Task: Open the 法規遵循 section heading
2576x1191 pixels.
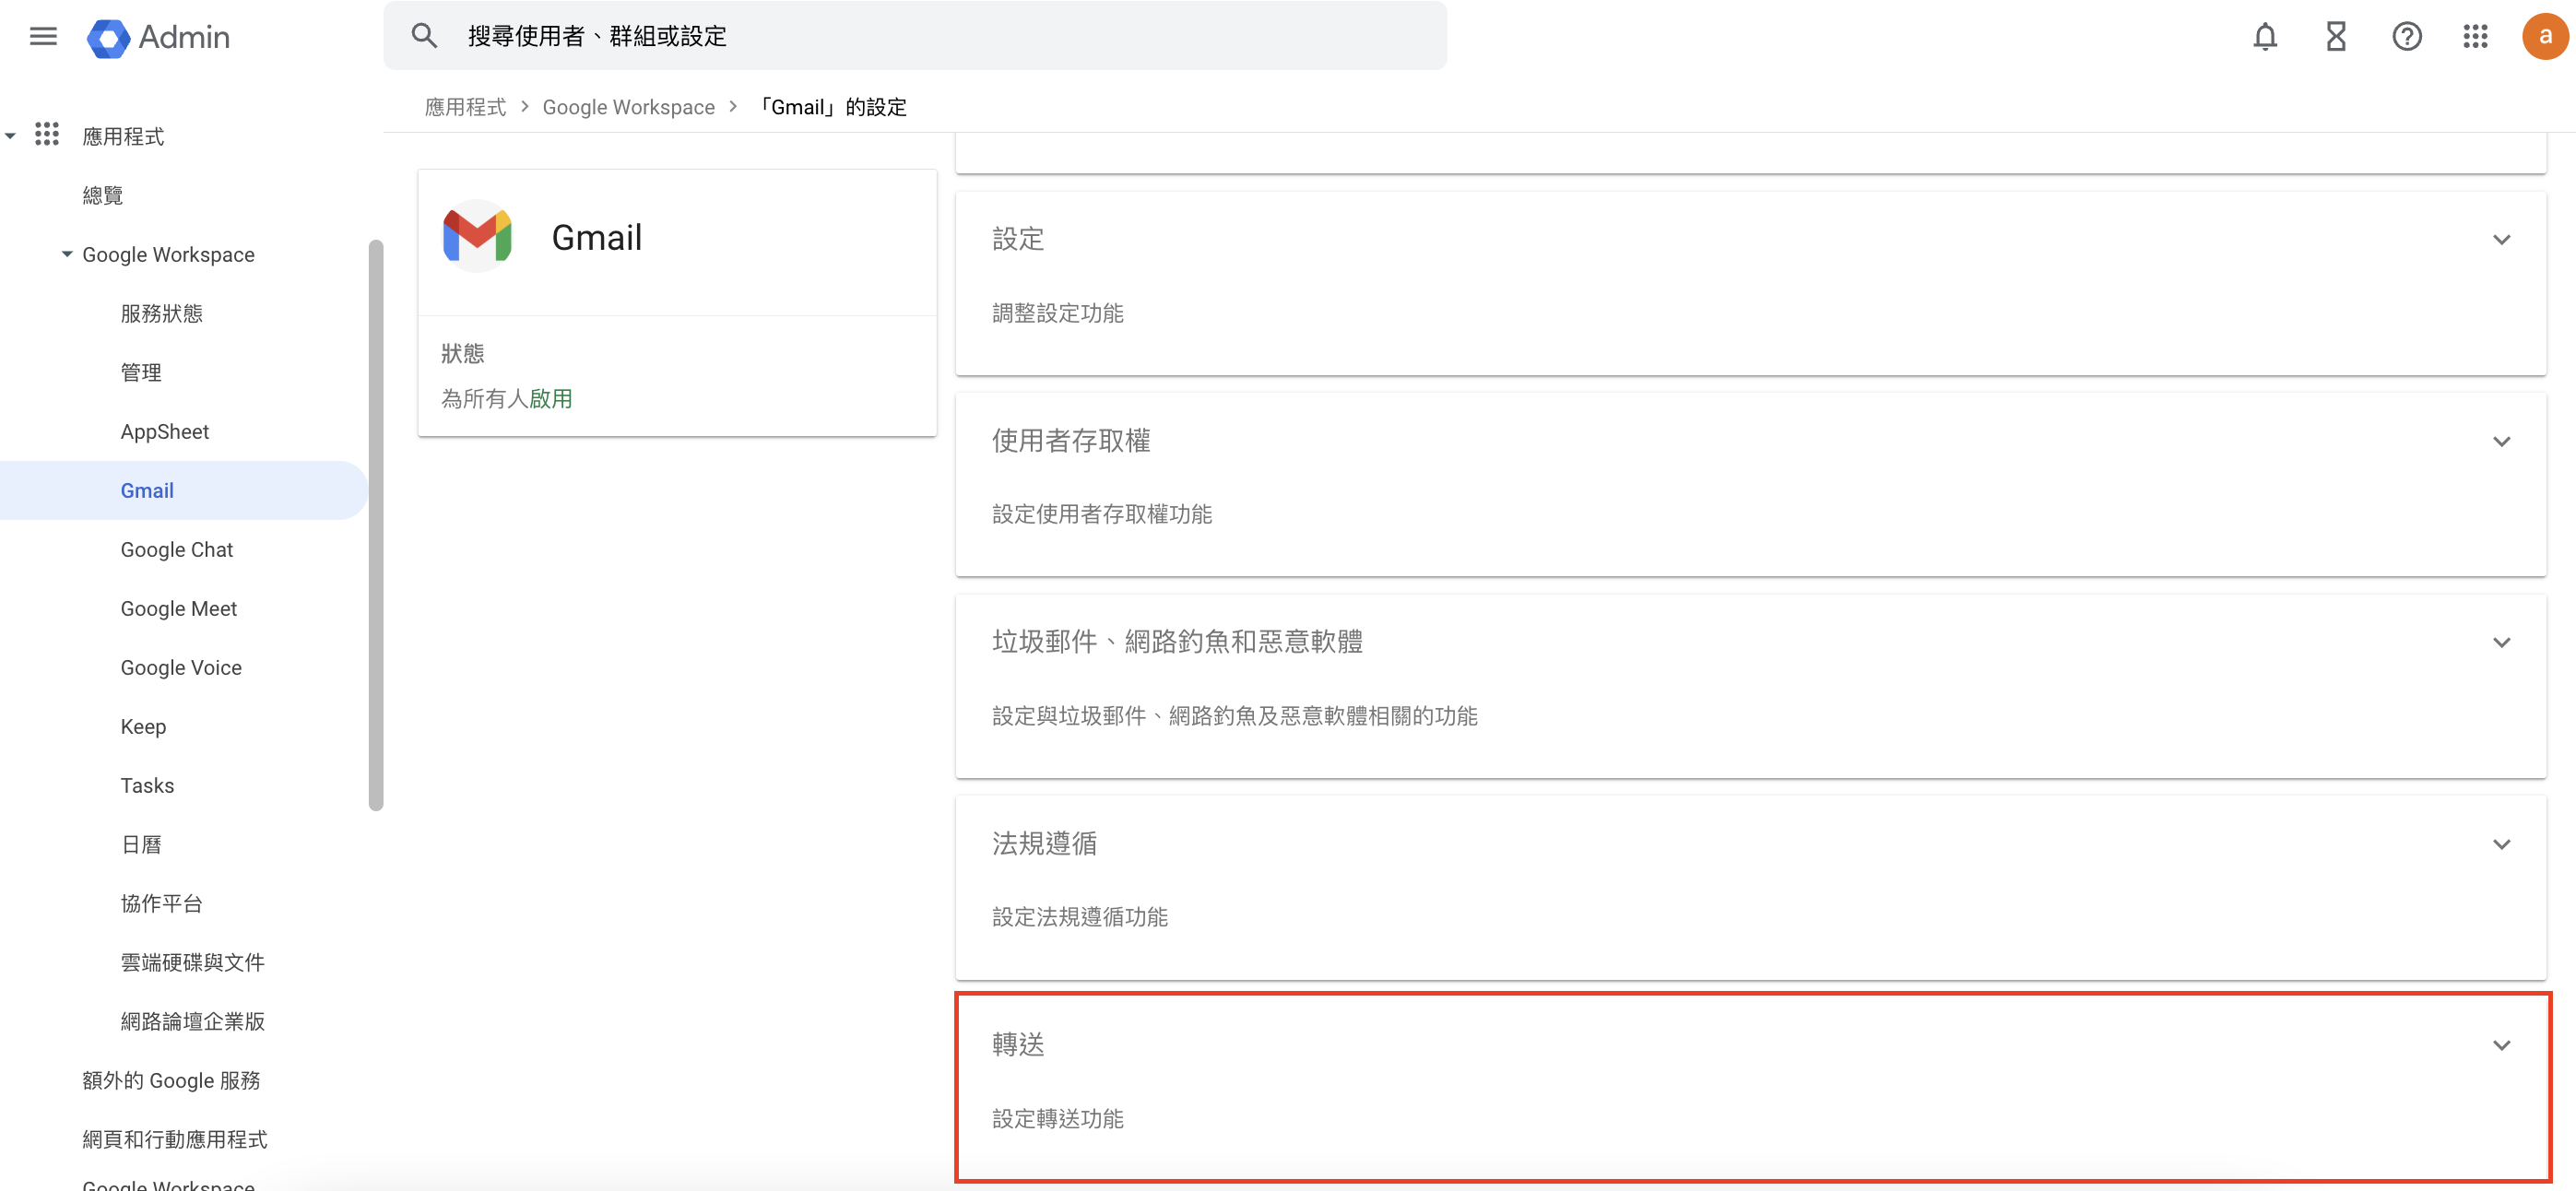Action: [x=1044, y=843]
